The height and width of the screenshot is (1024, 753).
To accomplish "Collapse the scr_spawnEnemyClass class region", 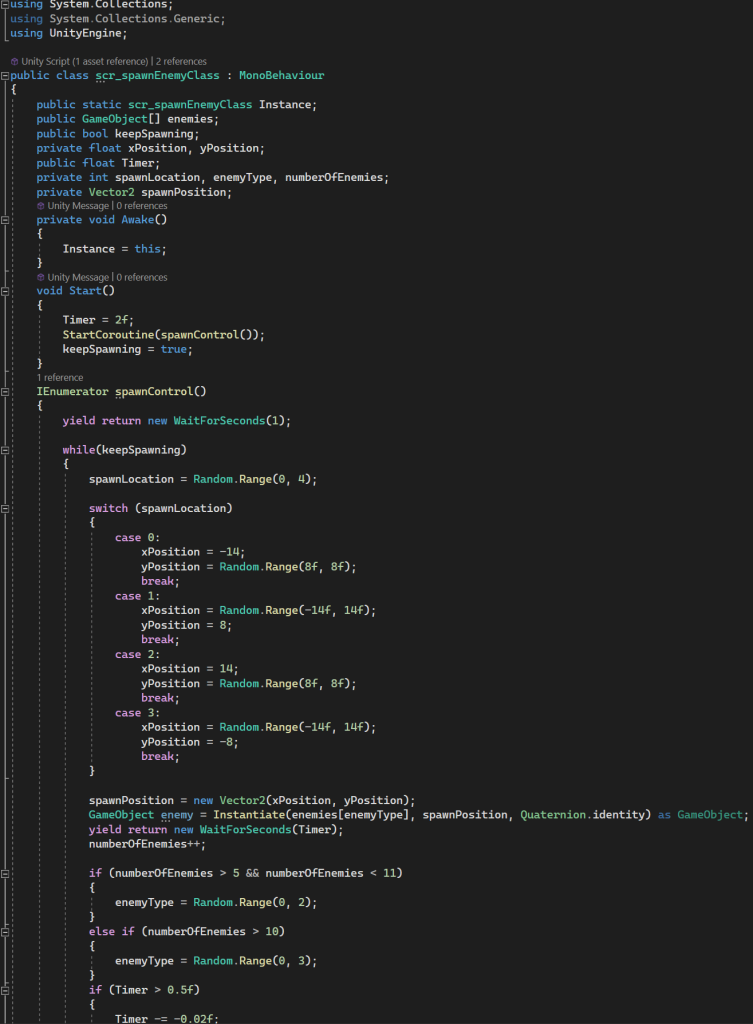I will tap(5, 76).
